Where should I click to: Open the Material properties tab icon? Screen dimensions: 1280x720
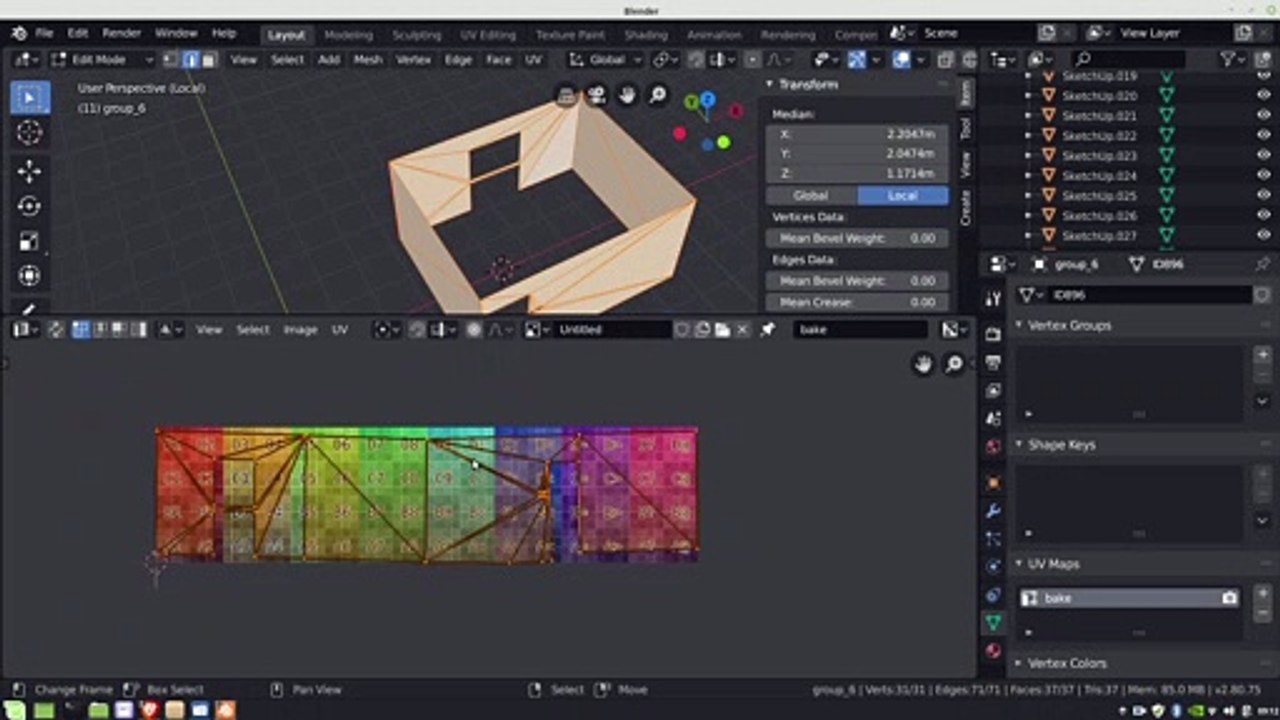click(992, 650)
